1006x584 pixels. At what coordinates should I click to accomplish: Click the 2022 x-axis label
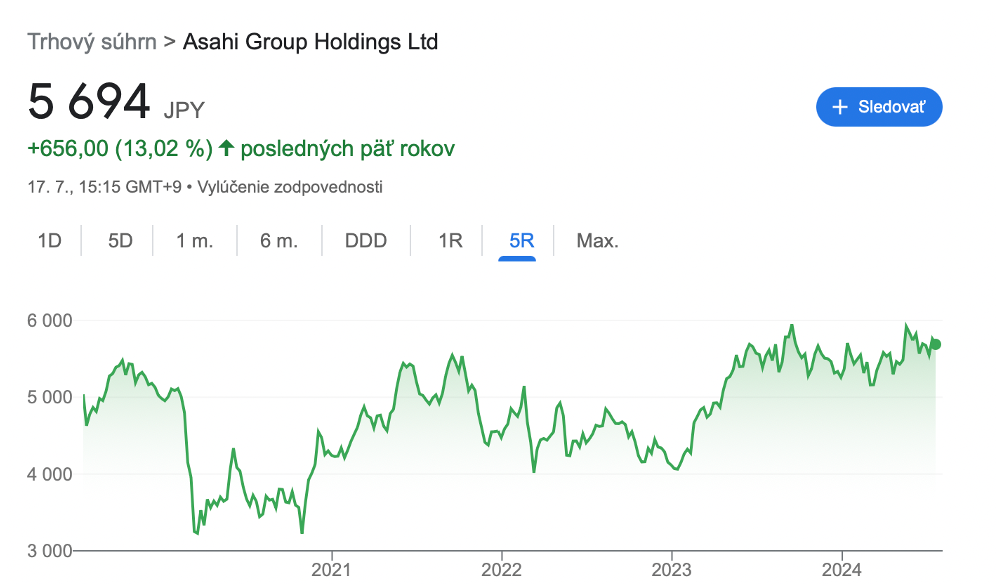(x=501, y=570)
